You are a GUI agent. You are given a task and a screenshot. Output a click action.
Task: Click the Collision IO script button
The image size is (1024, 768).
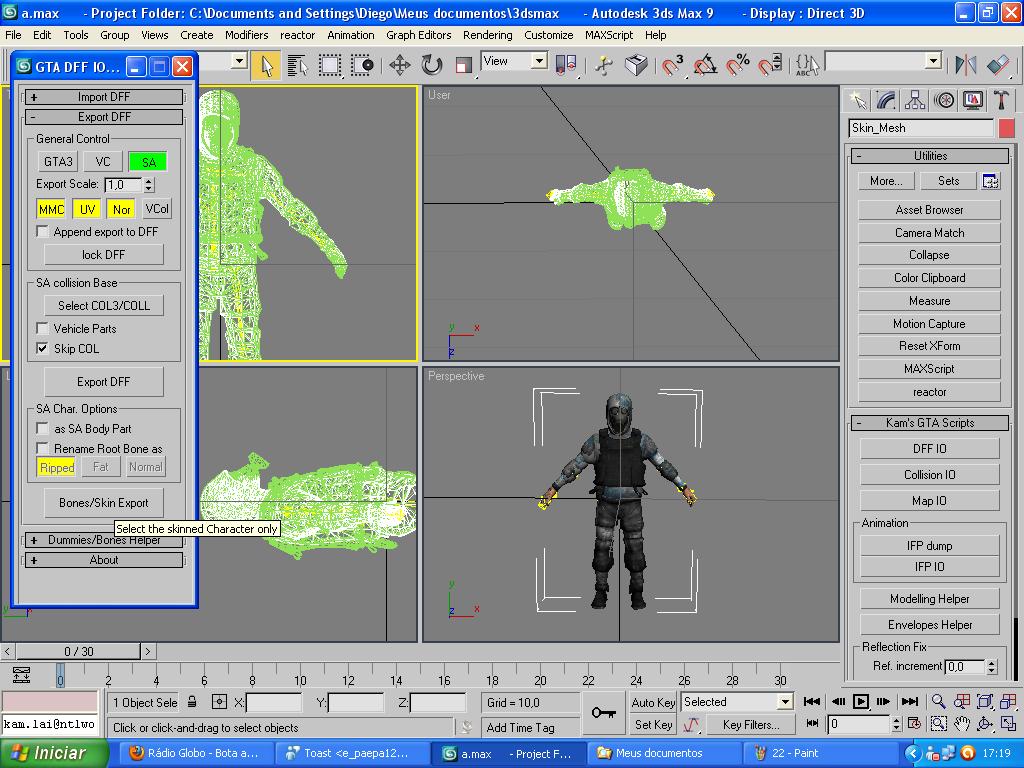[x=929, y=475]
